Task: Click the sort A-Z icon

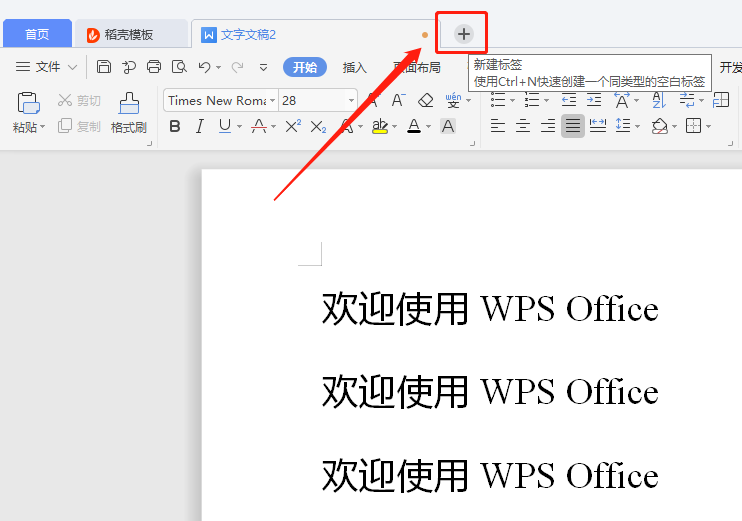Action: [x=658, y=100]
